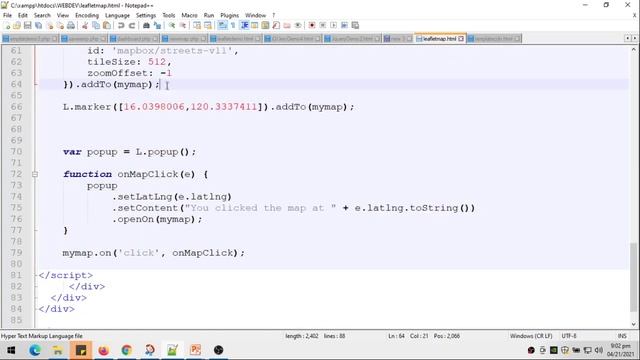The width and height of the screenshot is (640, 360).
Task: Click the vertical scrollbar up arrow
Action: (633, 49)
